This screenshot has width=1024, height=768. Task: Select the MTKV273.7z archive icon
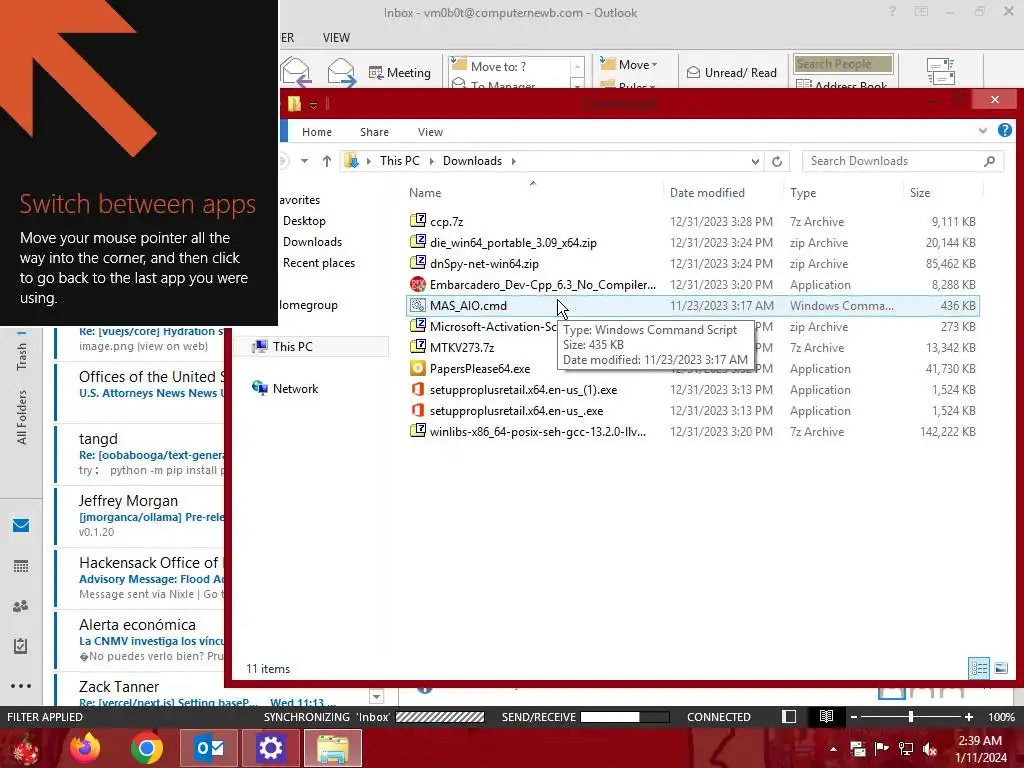pyautogui.click(x=418, y=347)
